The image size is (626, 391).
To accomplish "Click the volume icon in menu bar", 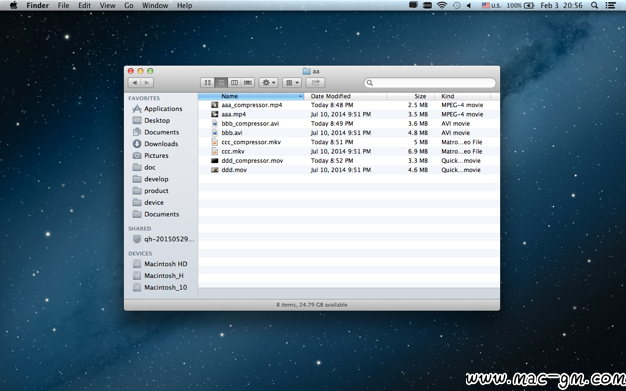I will point(470,5).
